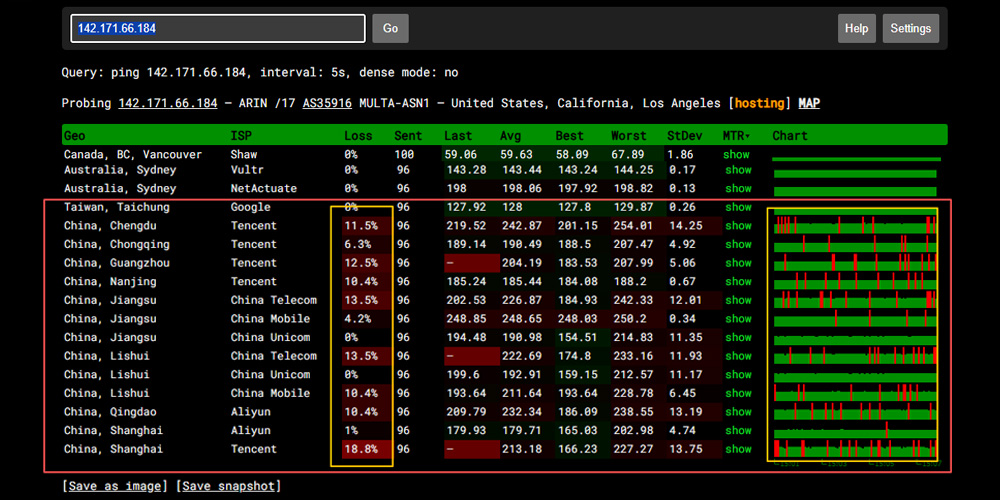Open the Settings panel
Viewport: 1000px width, 500px height.
[x=910, y=29]
